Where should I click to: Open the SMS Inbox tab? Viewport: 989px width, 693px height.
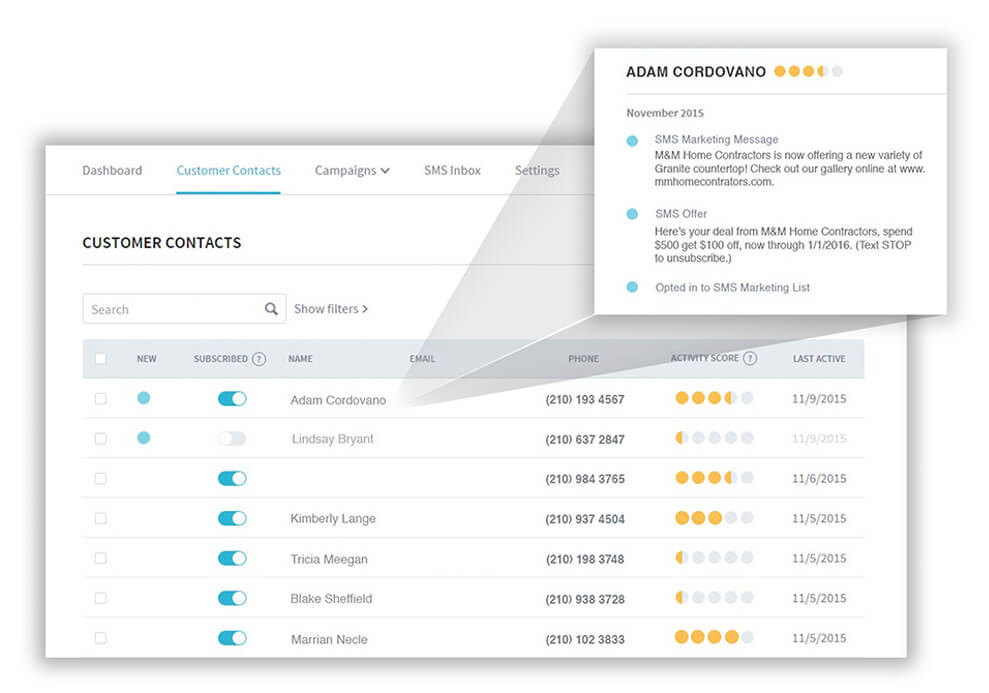point(452,171)
